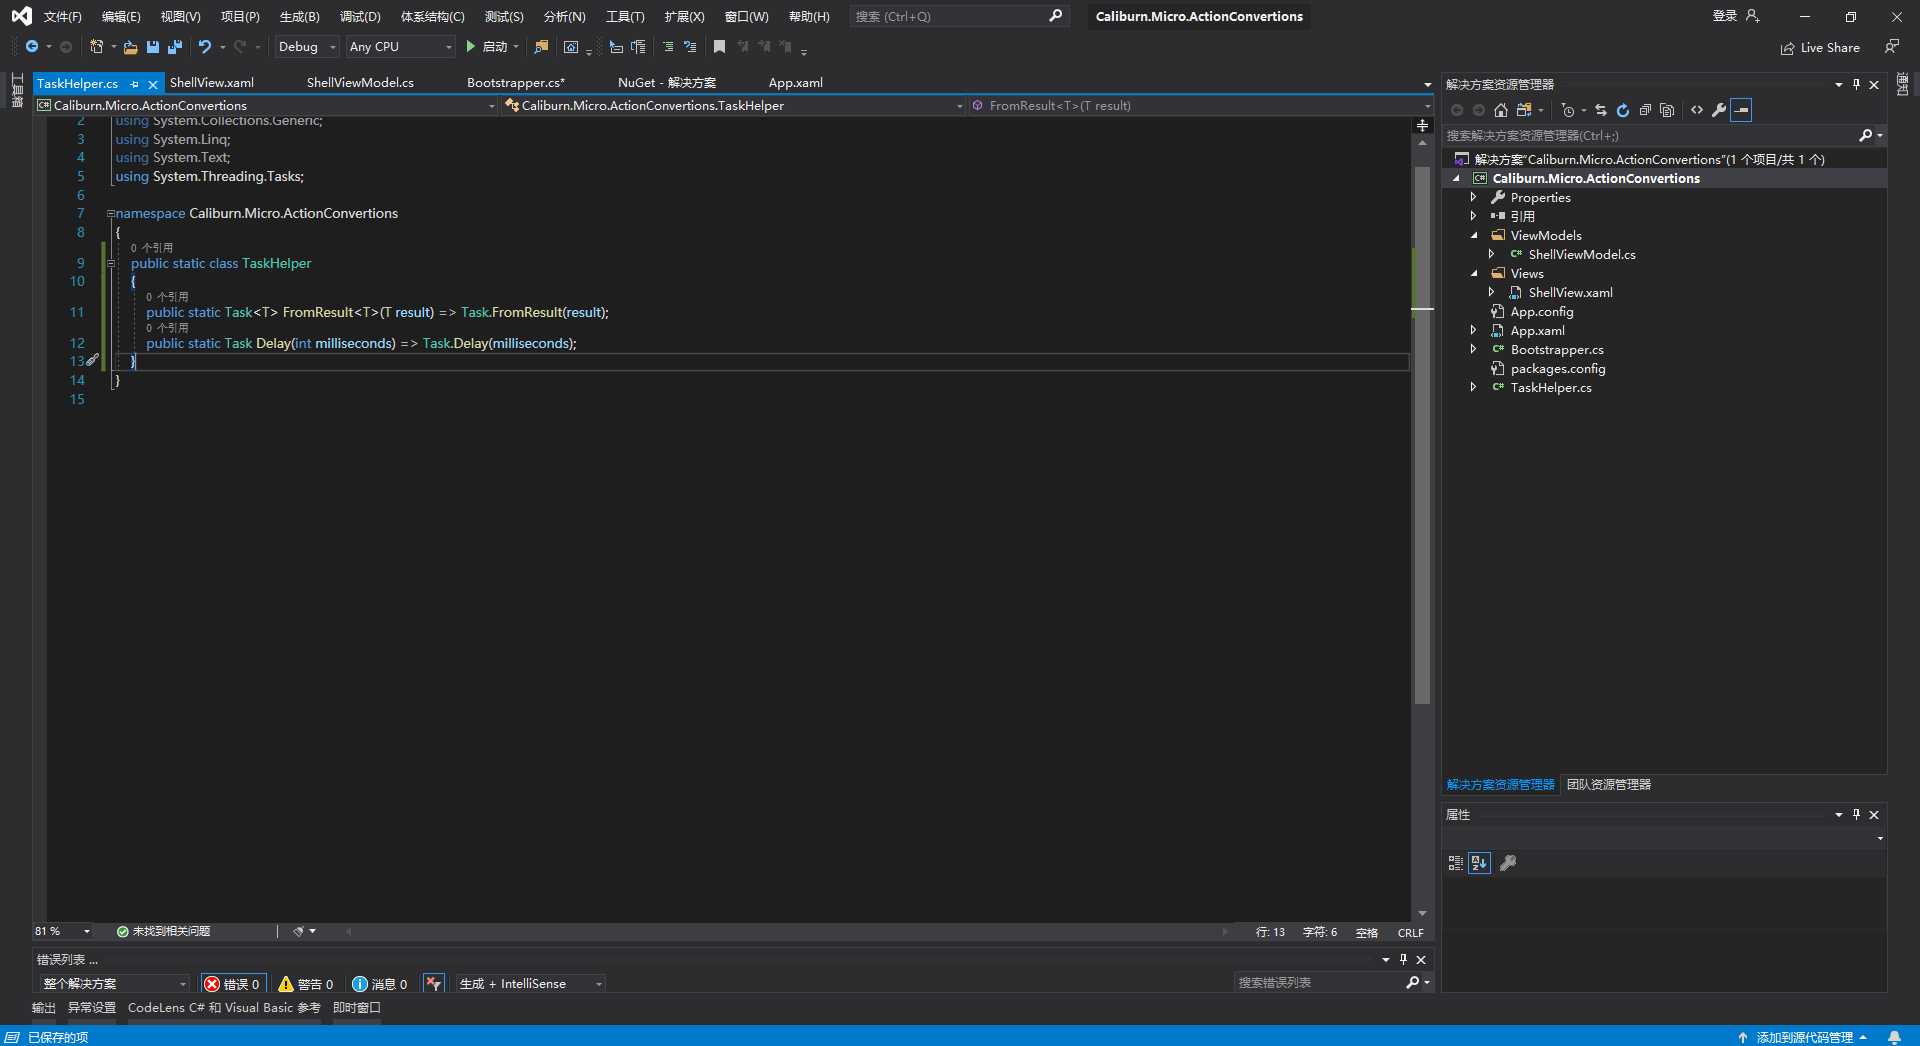Toggle Categorized view in Properties panel
The width and height of the screenshot is (1920, 1046).
click(1456, 863)
